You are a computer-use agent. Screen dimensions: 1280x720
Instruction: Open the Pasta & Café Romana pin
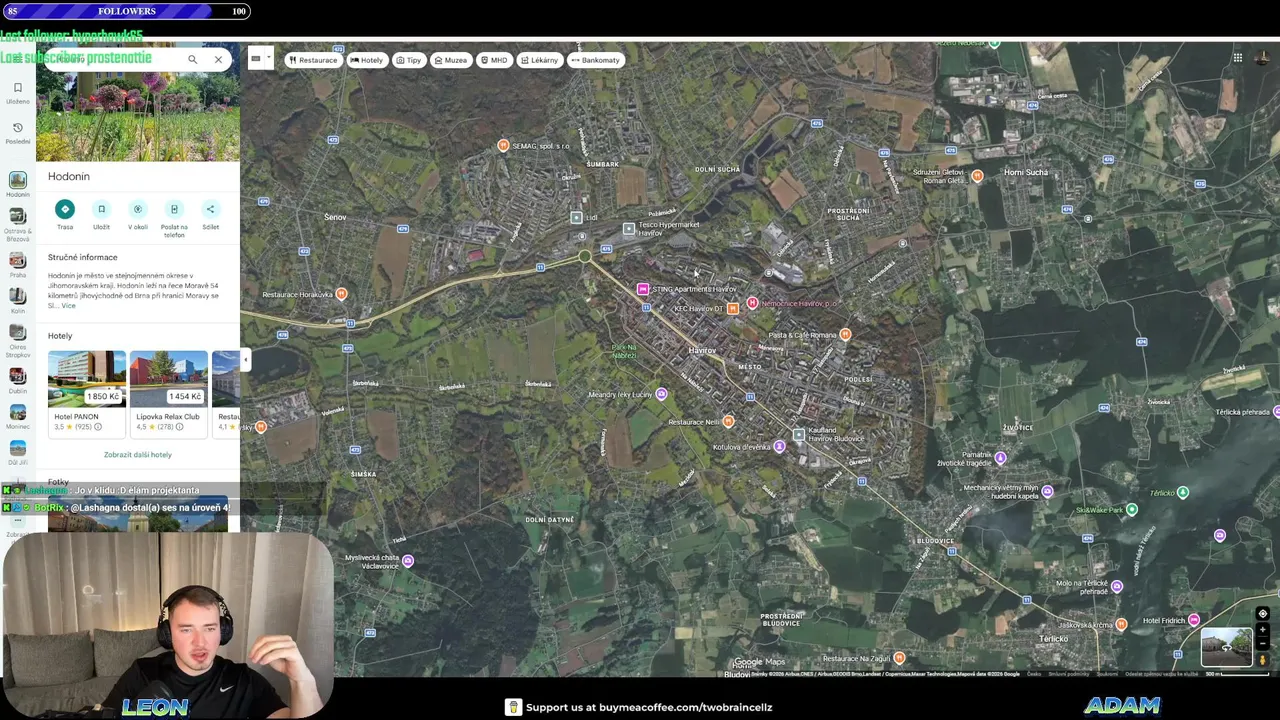click(845, 334)
